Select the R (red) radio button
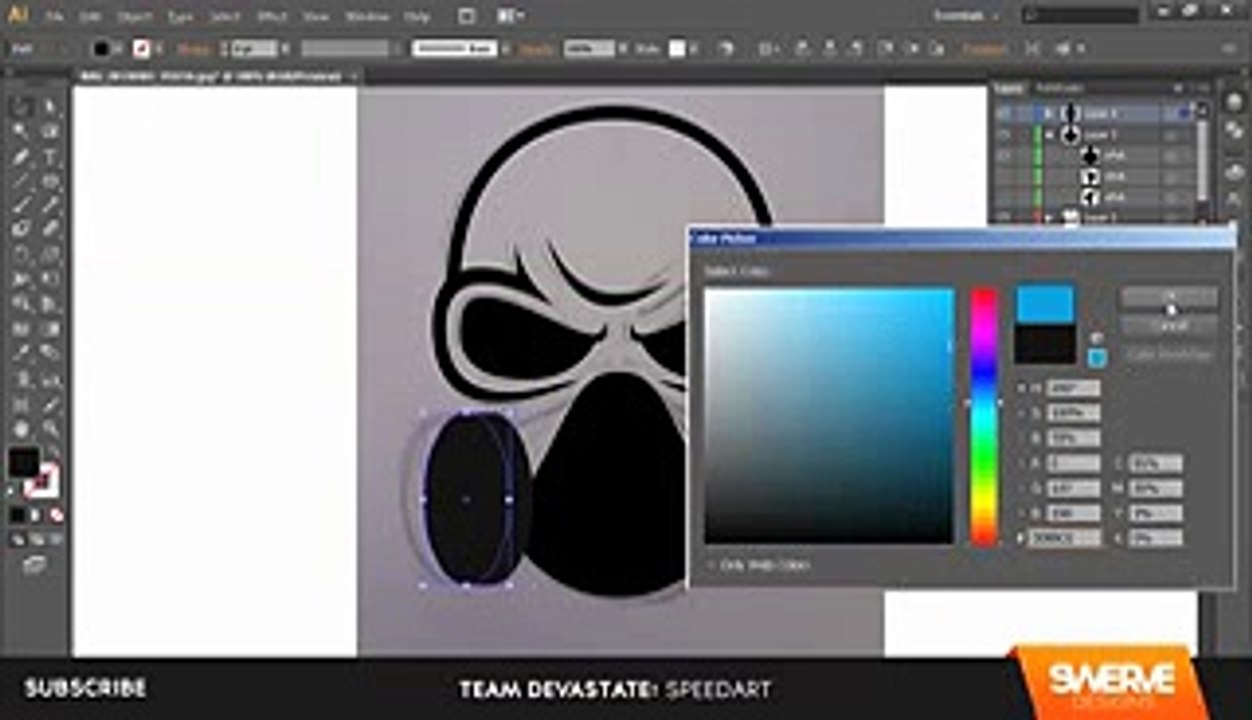 tap(1022, 463)
